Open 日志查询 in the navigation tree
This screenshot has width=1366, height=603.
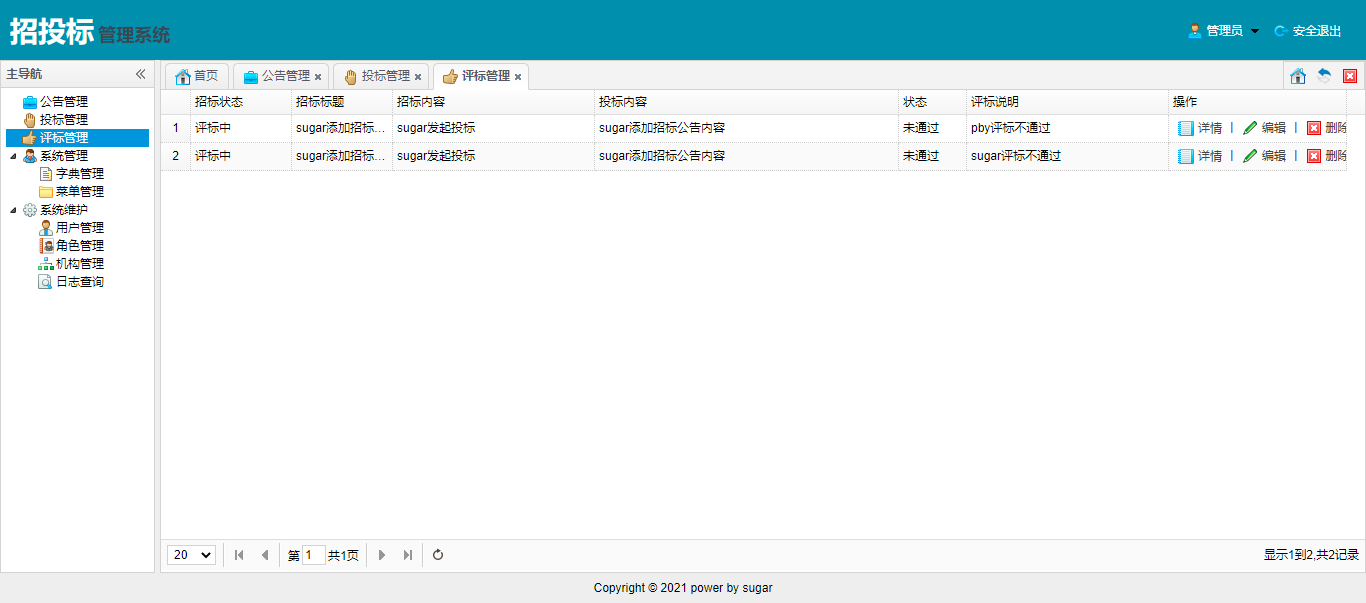point(79,282)
